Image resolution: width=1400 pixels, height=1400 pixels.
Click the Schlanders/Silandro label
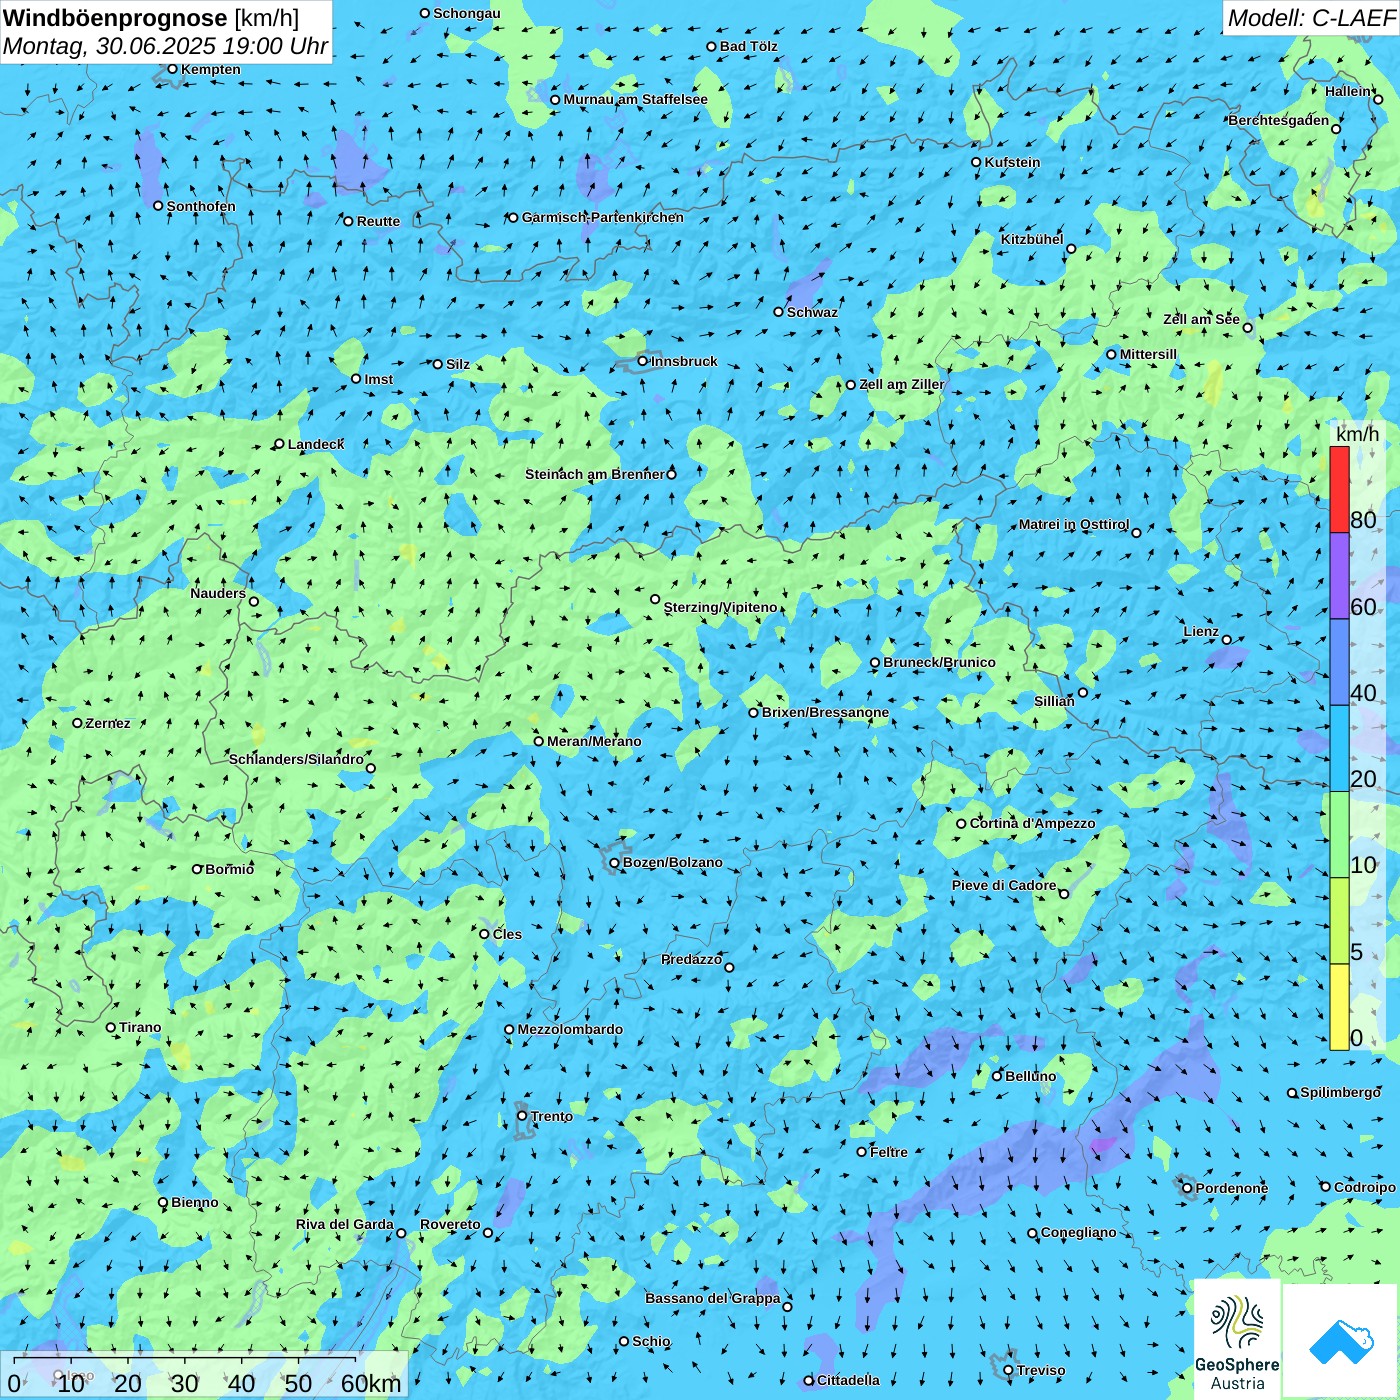(x=296, y=759)
